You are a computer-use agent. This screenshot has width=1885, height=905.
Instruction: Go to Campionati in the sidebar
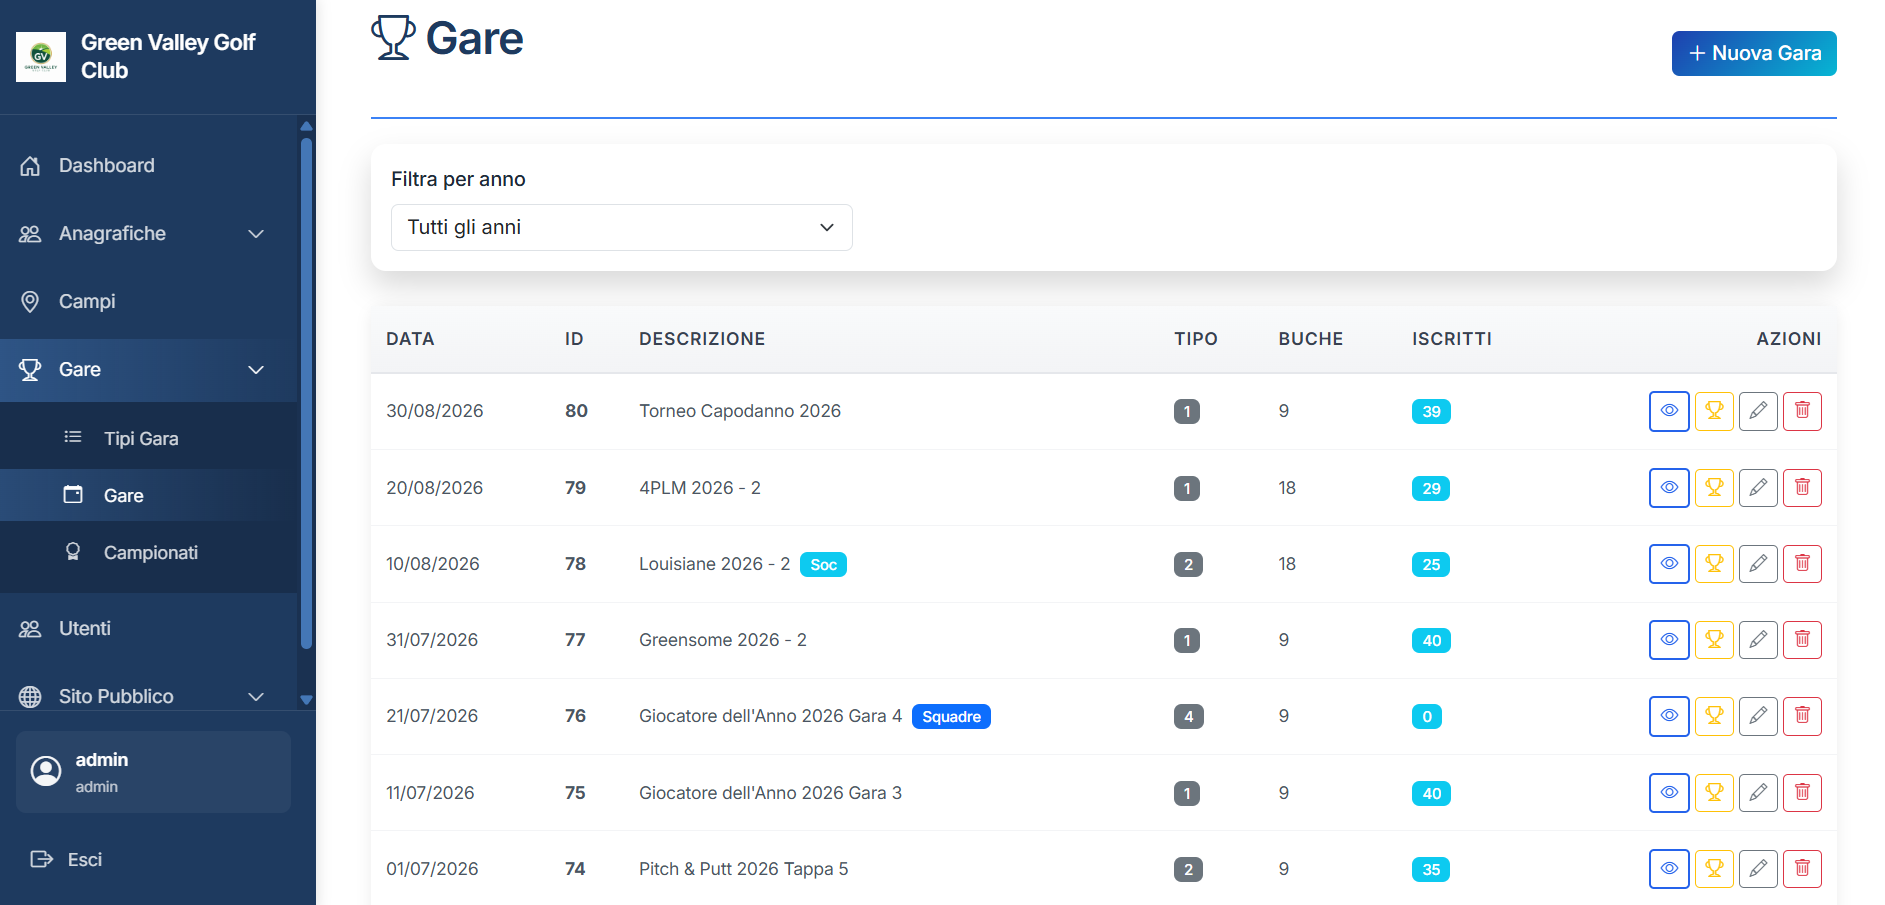pyautogui.click(x=150, y=553)
